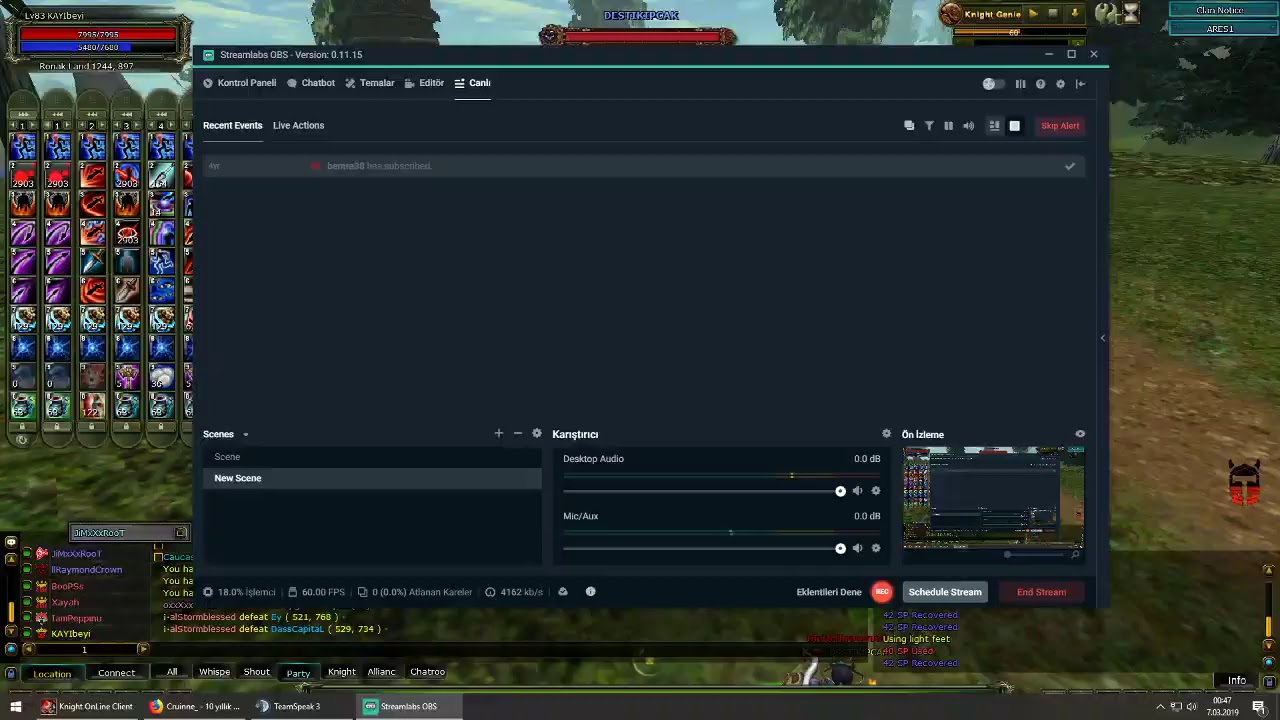1280x720 pixels.
Task: Open the recent events filter funnel
Action: pos(929,126)
